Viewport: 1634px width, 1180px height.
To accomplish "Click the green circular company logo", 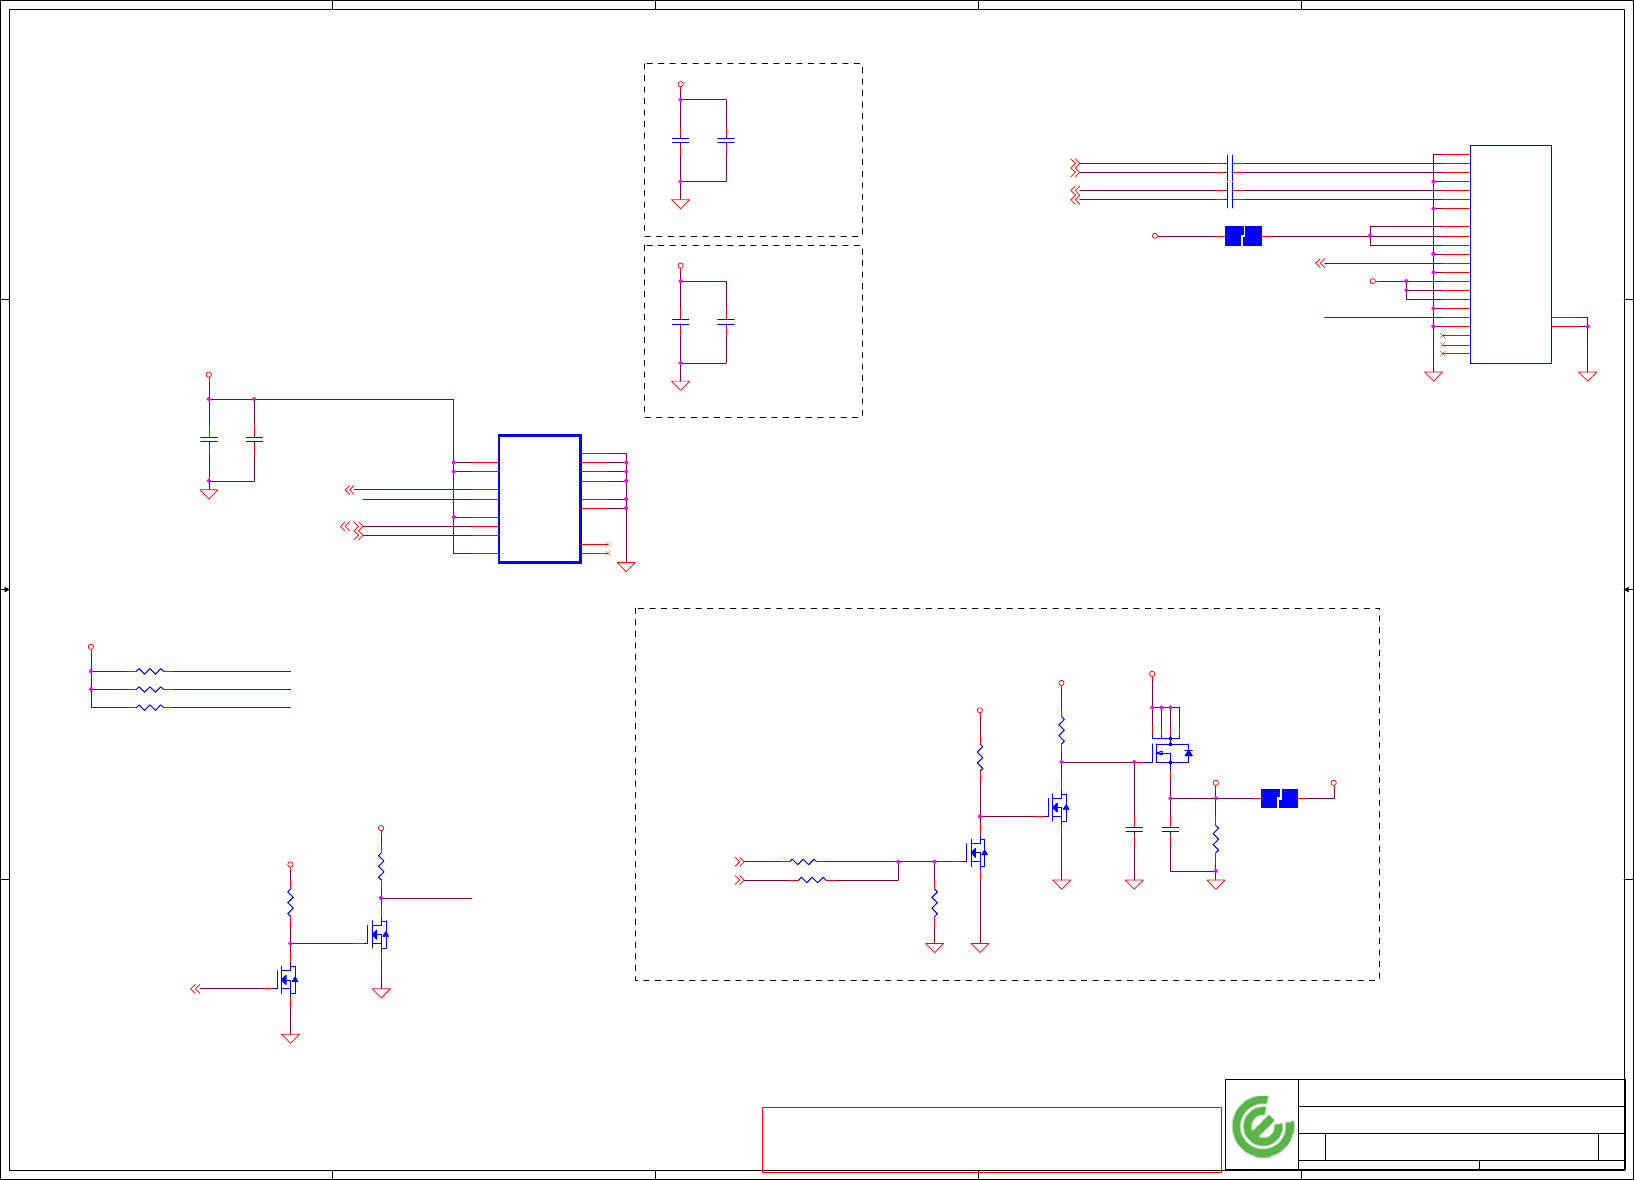I will click(1263, 1127).
